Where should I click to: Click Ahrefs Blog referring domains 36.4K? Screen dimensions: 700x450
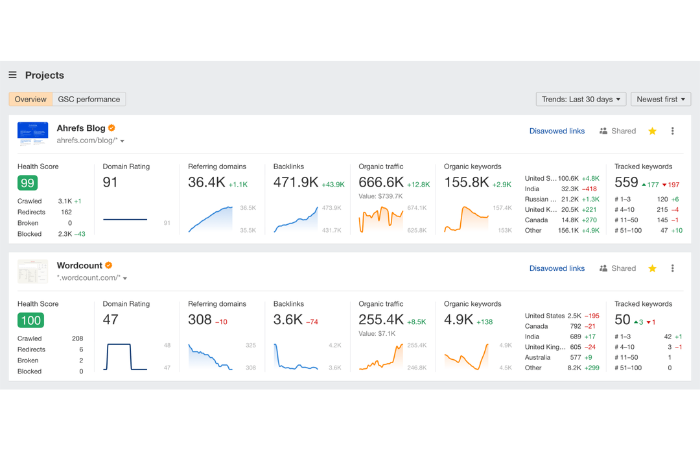[206, 182]
